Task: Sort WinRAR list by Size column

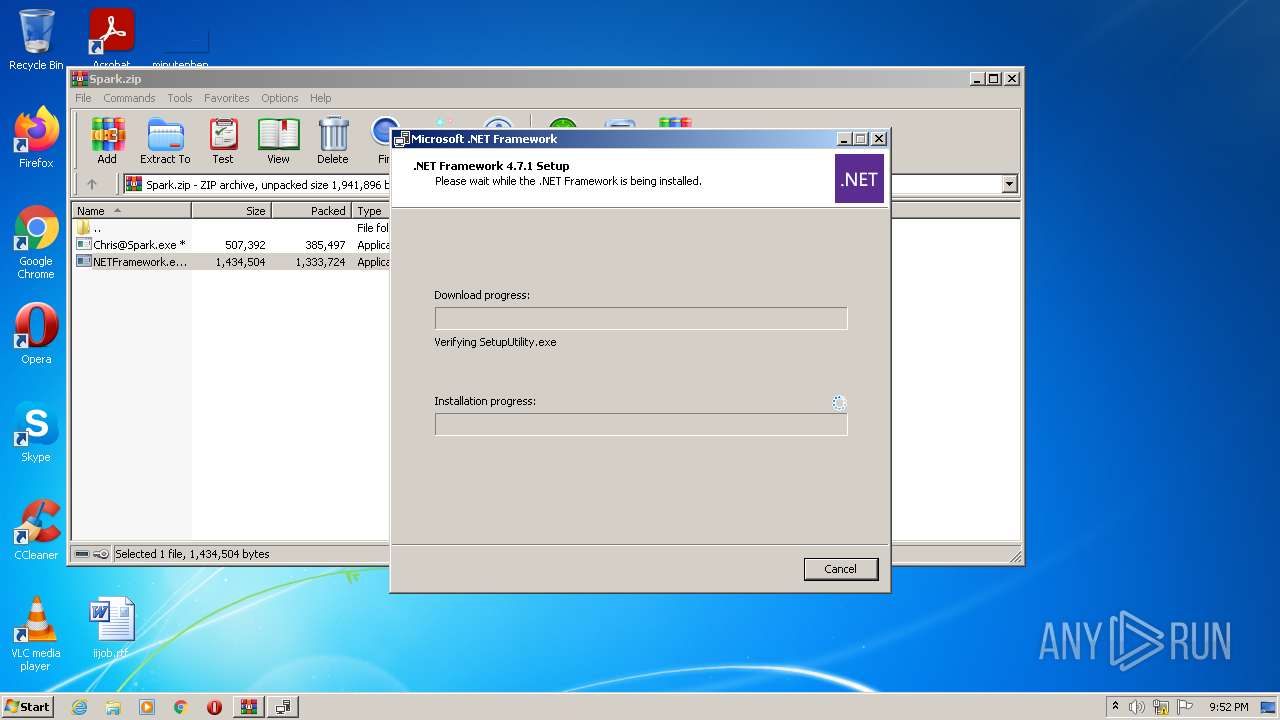Action: (231, 211)
